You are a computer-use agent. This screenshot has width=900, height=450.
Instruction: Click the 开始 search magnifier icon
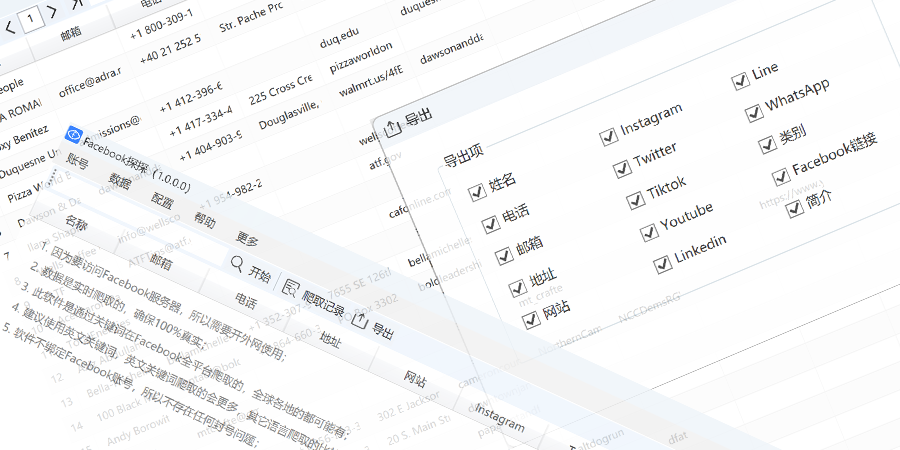237,264
